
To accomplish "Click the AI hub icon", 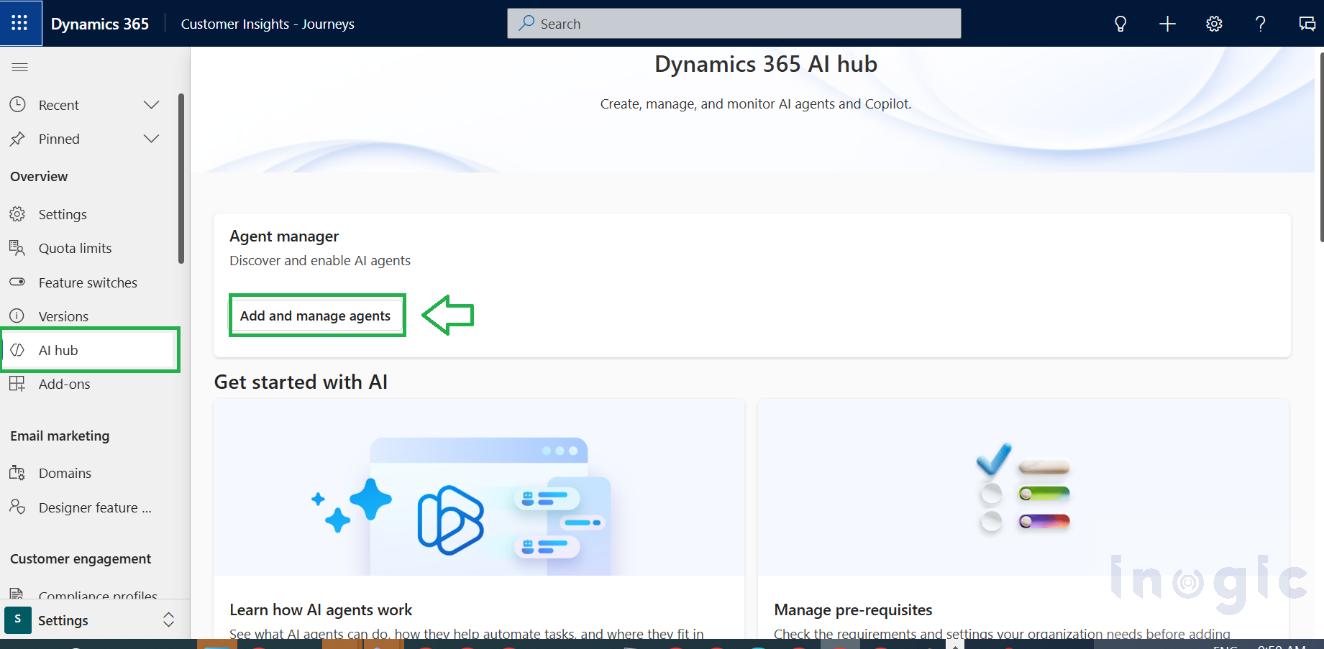I will (17, 350).
